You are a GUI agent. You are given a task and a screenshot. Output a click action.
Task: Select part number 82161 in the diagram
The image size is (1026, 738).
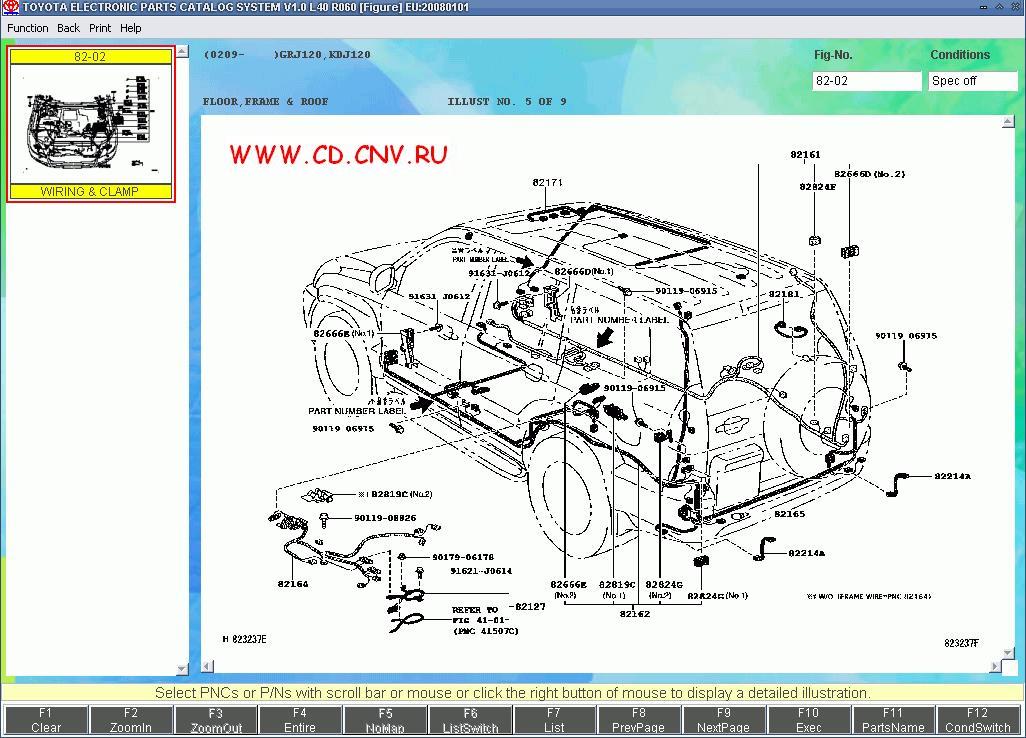point(805,154)
